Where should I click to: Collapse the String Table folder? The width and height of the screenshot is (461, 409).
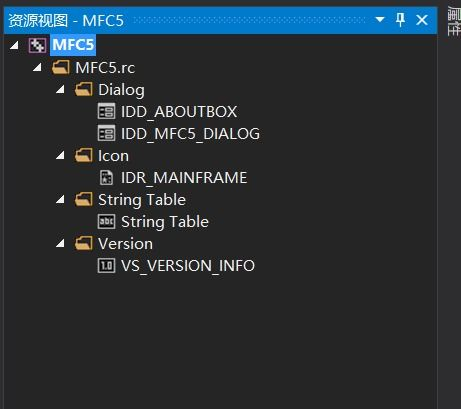60,199
